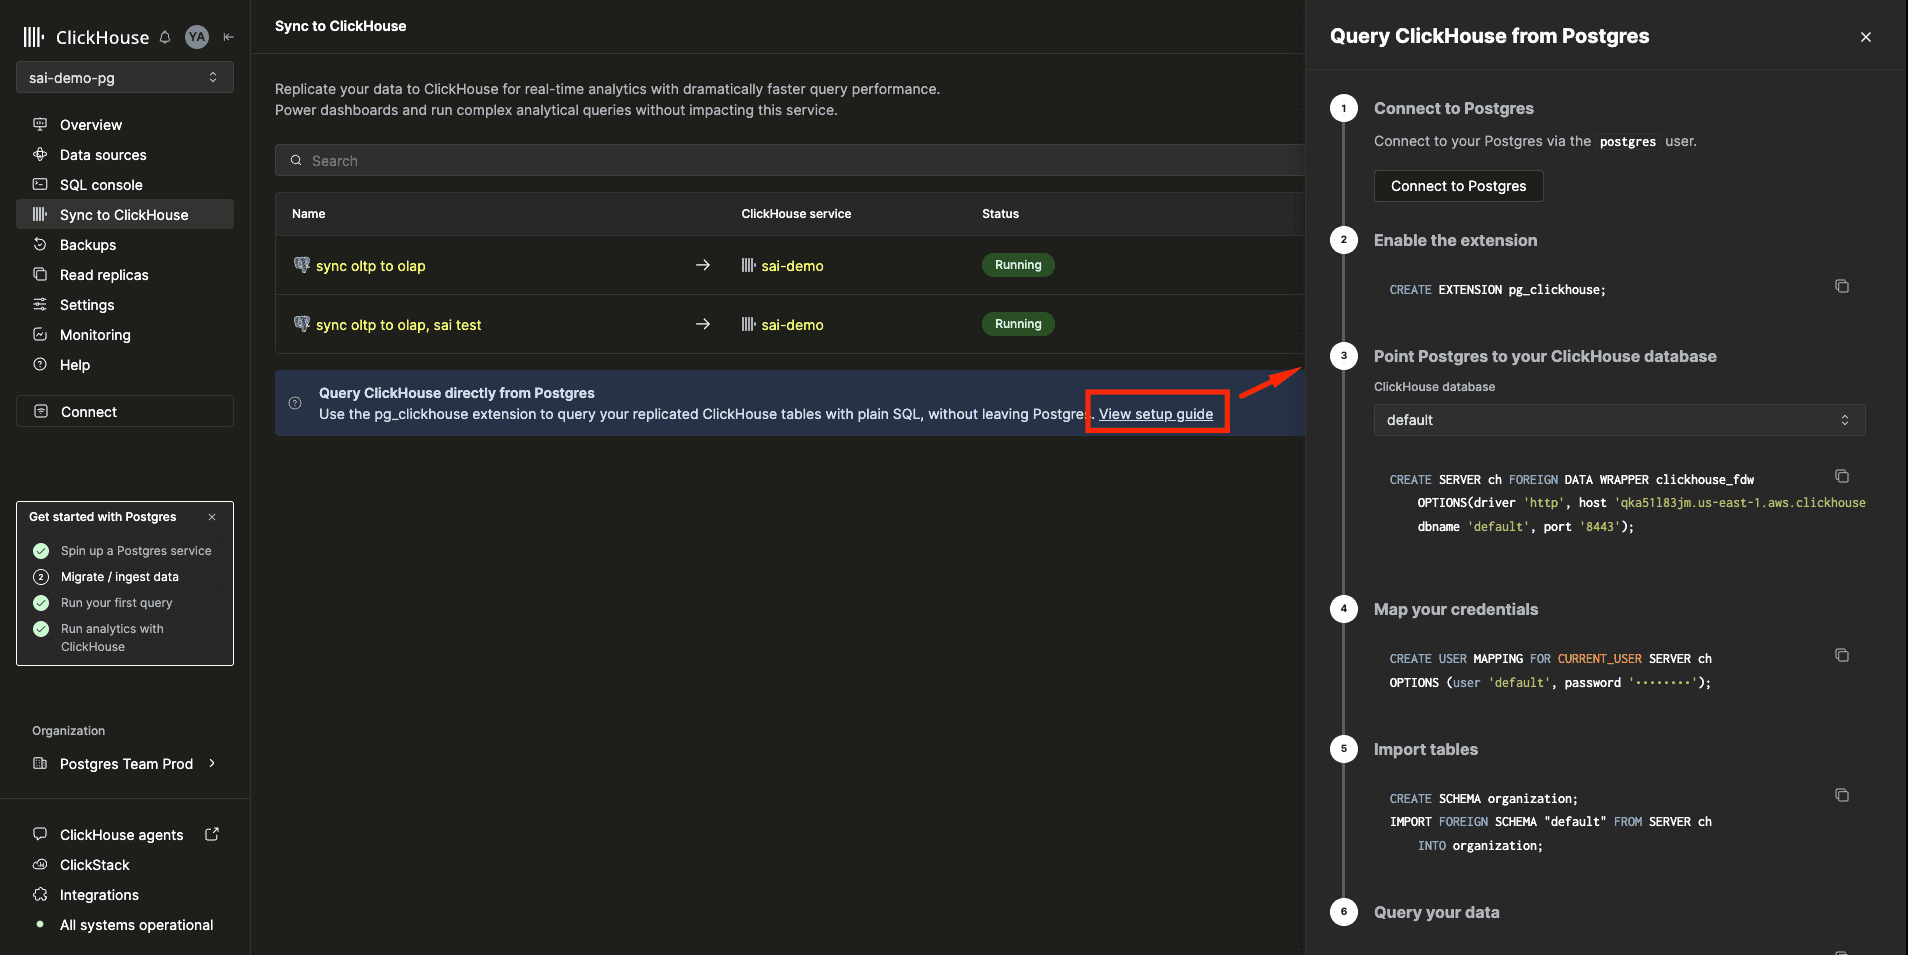Screen dimensions: 1908x955
Task: Click the Postgres elephant icon of 'sai test' row
Action: 302,324
